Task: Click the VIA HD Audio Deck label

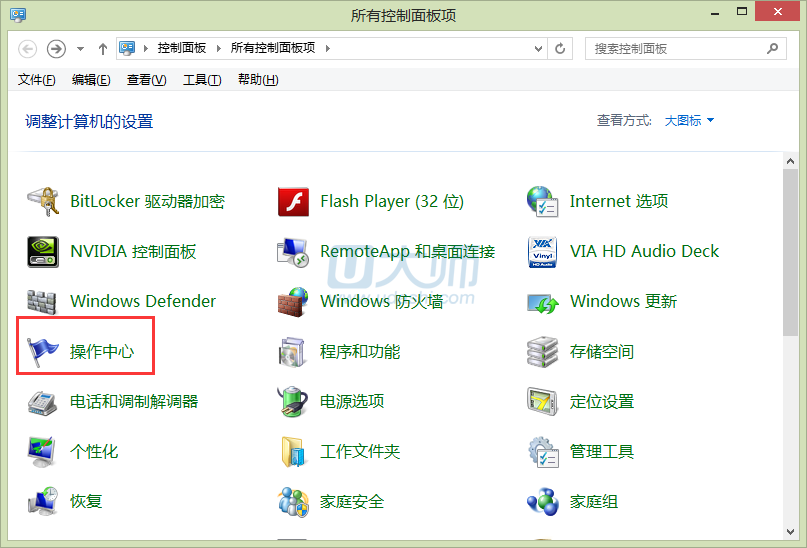Action: (x=644, y=251)
